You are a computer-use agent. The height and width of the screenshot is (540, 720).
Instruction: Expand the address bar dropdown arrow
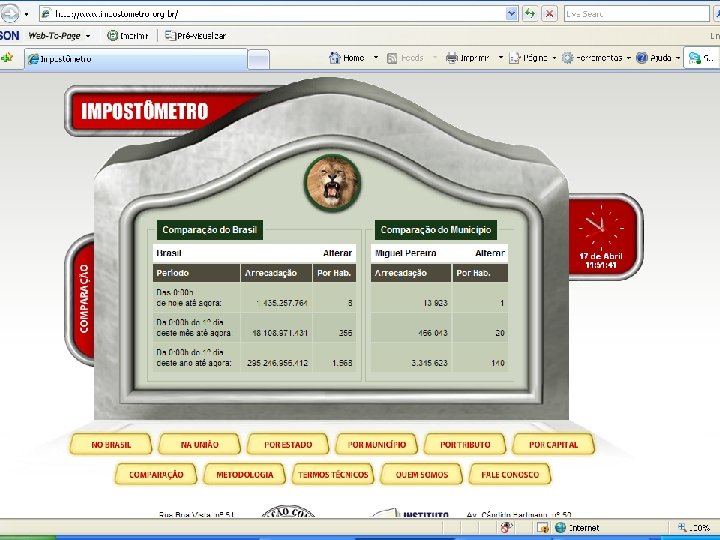pyautogui.click(x=511, y=14)
